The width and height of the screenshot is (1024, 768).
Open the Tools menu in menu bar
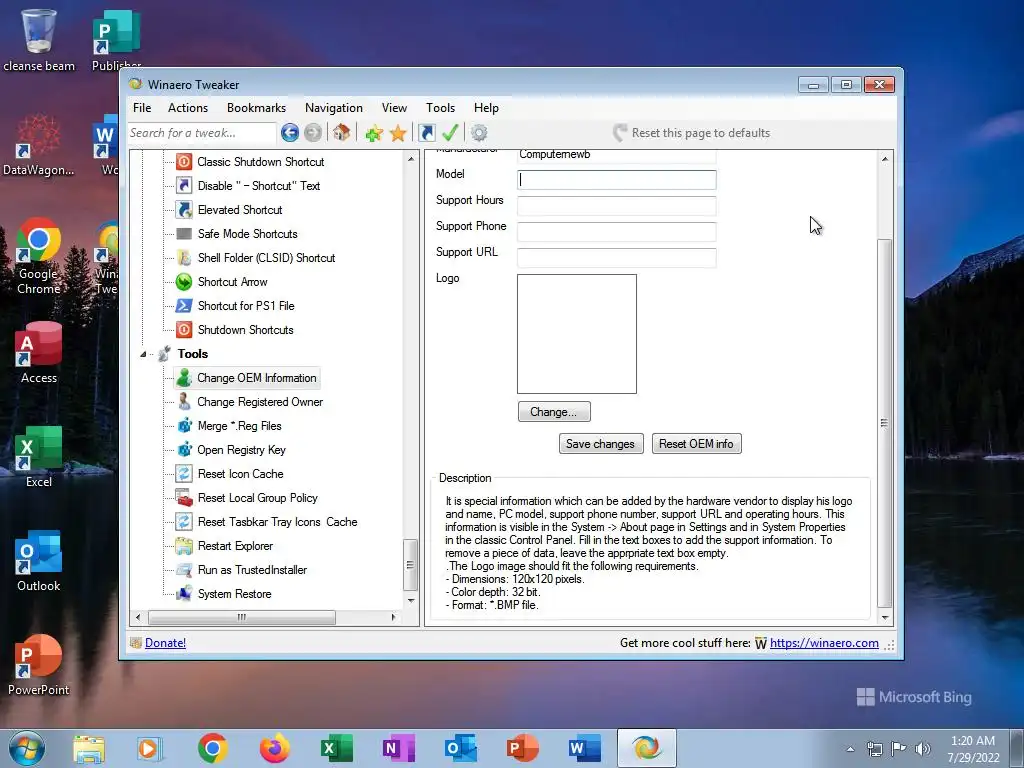pos(440,108)
